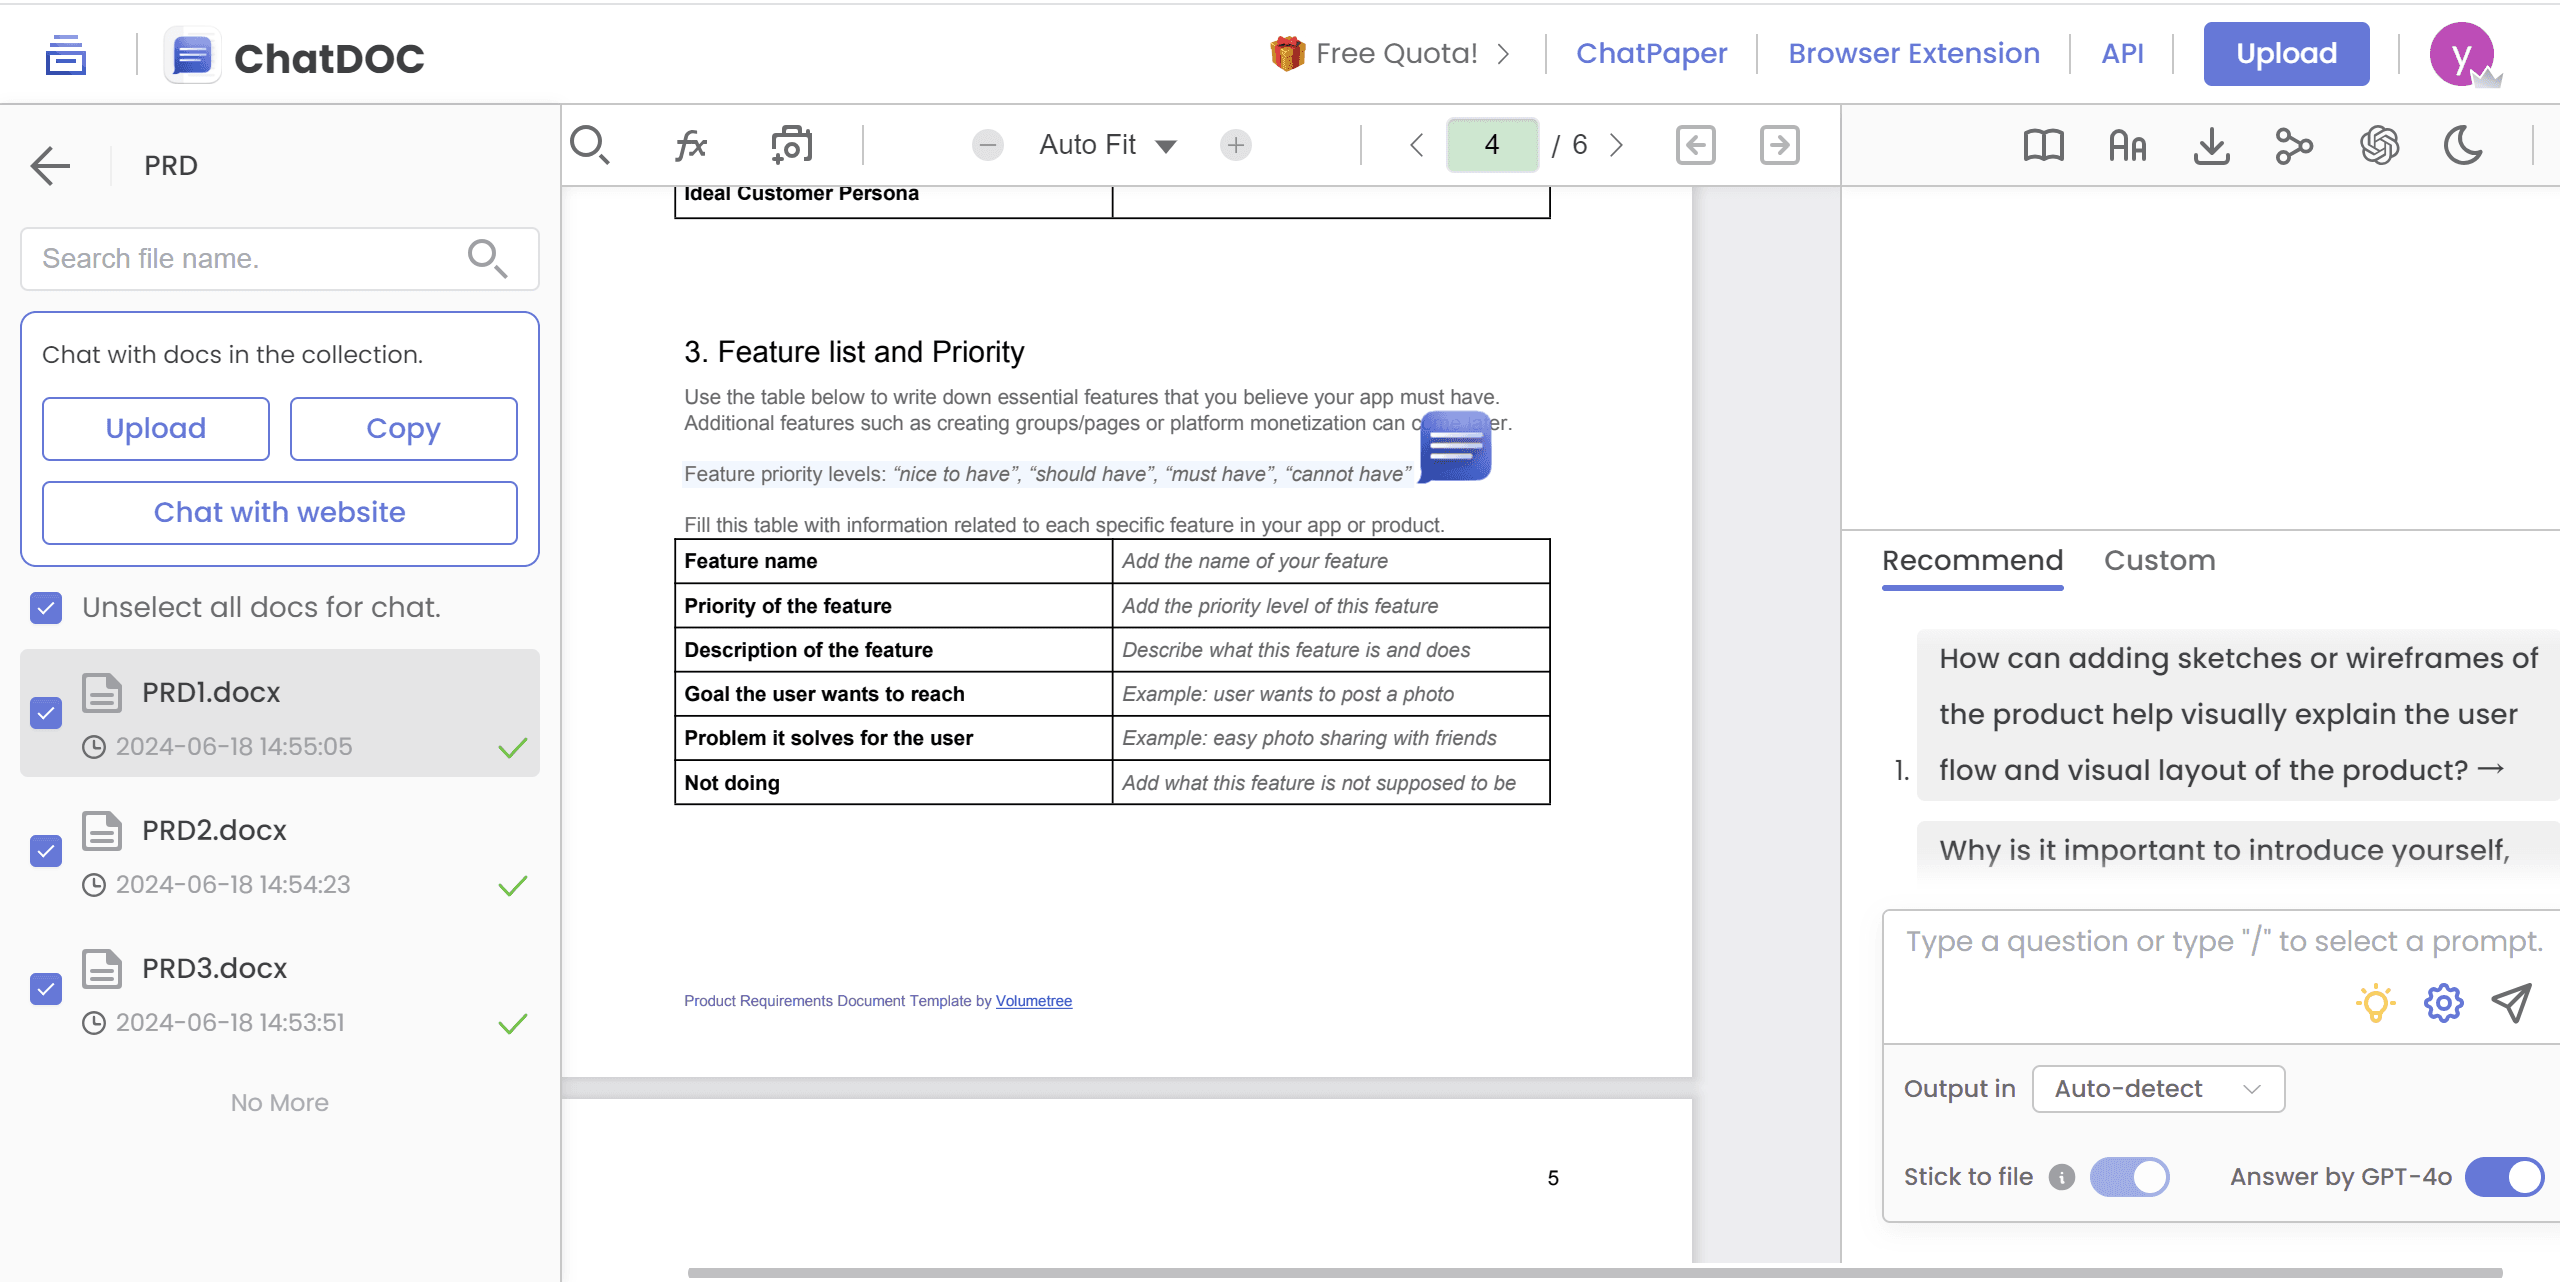Go to the next page using the chevron
Viewport: 2560px width, 1282px height.
tap(1617, 146)
